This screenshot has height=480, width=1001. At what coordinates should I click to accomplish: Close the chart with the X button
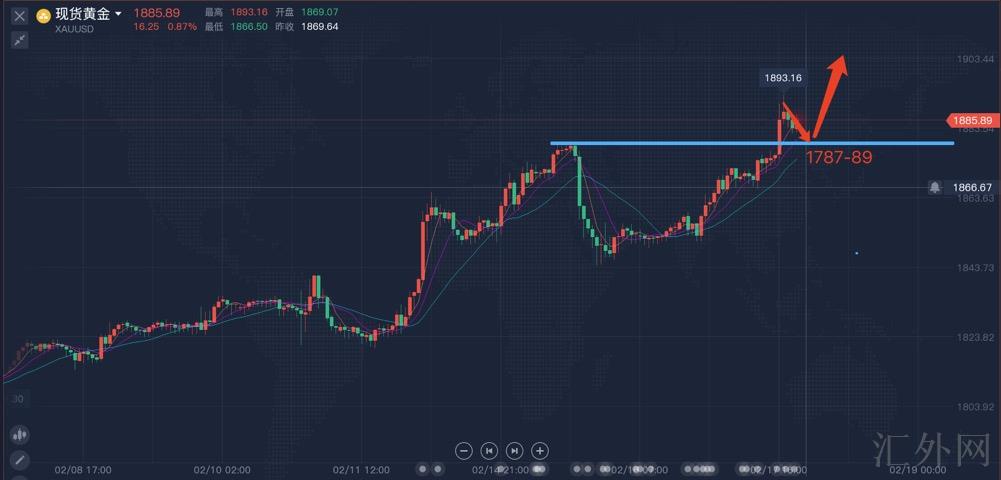(19, 16)
